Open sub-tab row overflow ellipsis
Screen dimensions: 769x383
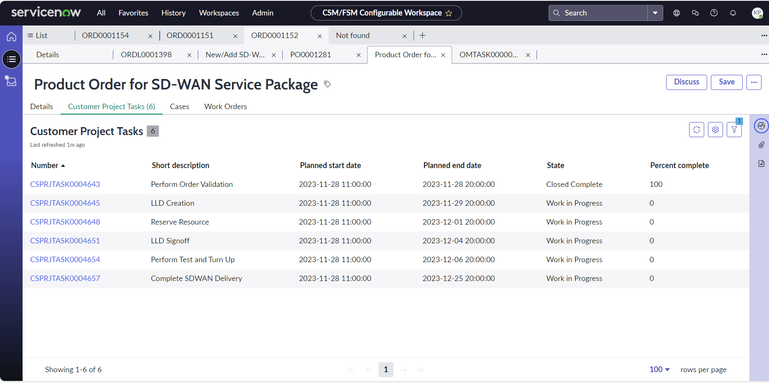[x=764, y=54]
